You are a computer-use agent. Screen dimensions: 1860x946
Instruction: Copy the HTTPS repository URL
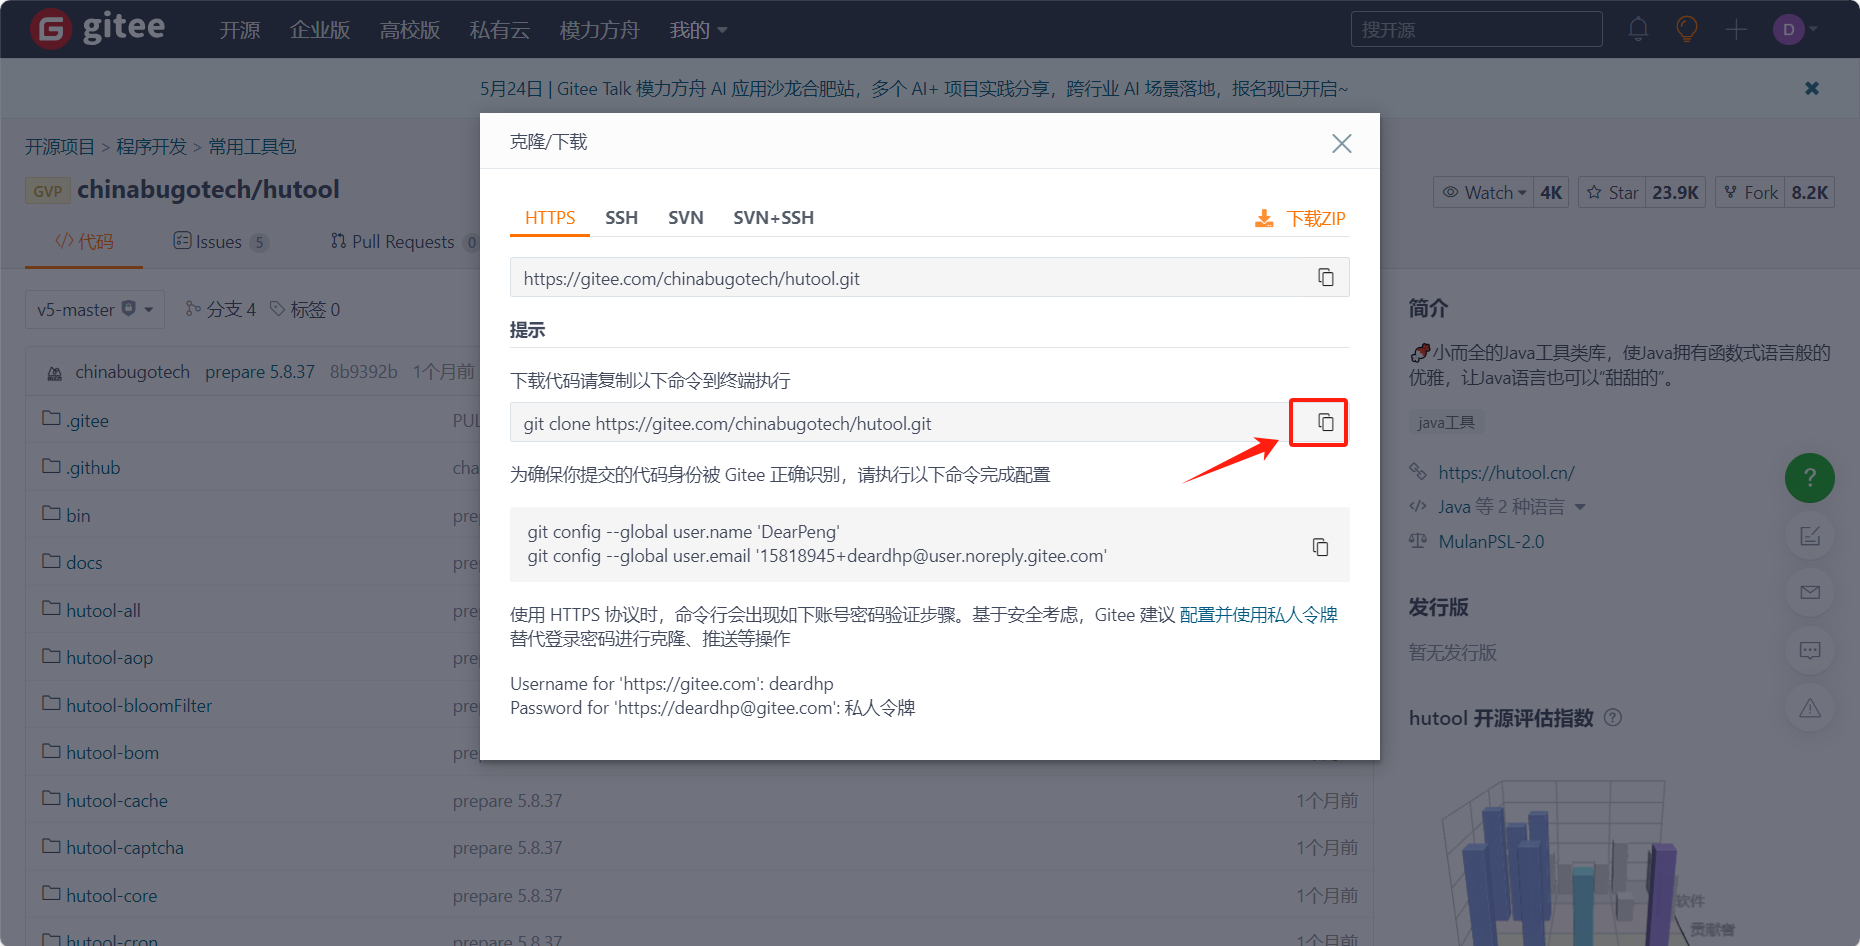(x=1326, y=277)
